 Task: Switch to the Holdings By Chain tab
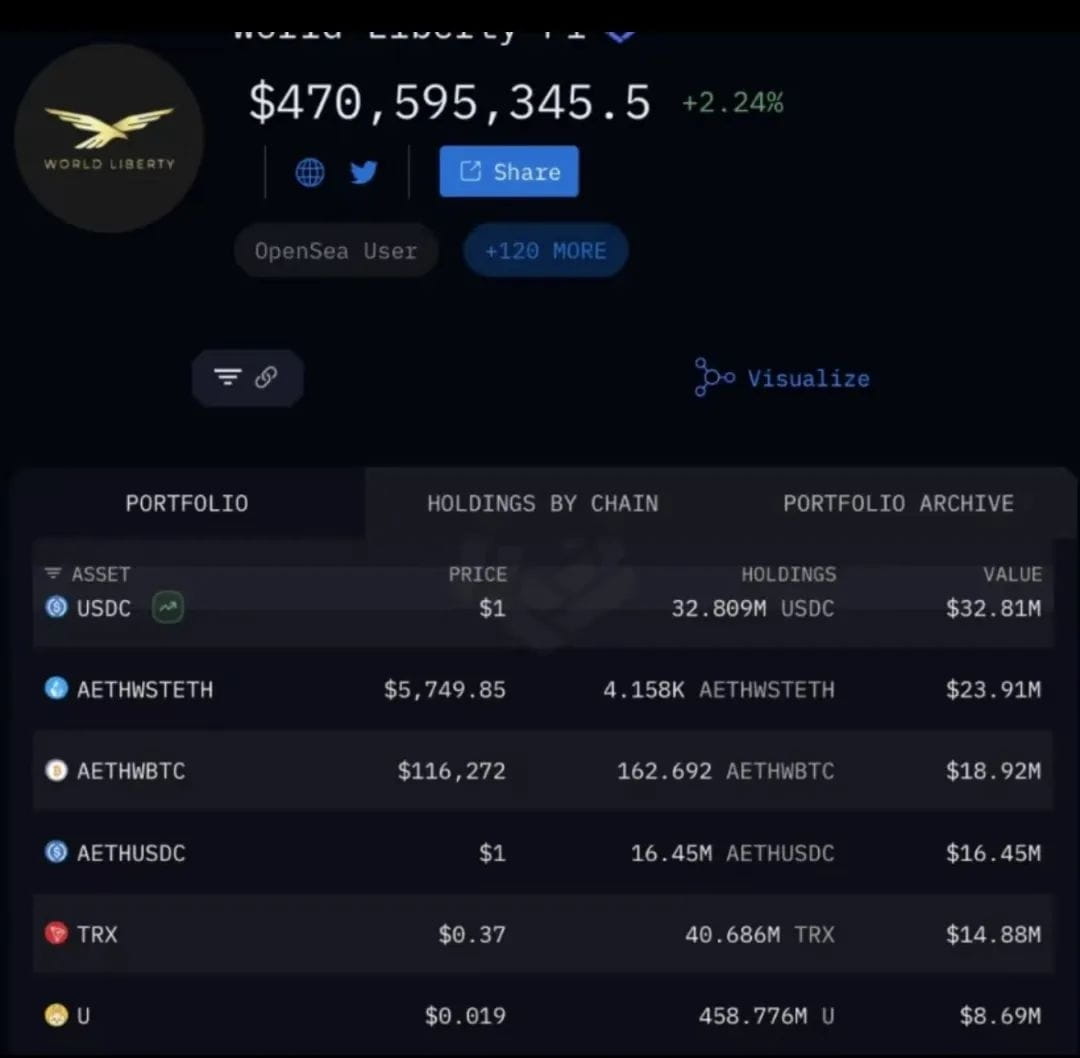tap(543, 504)
